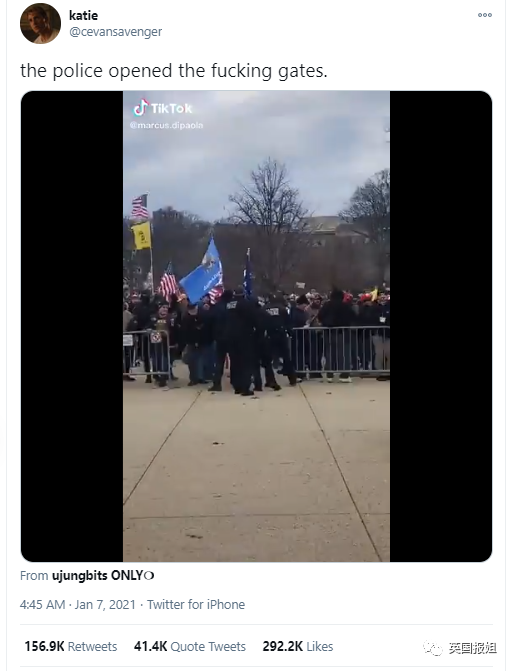Click the TikTok logo in video
The height and width of the screenshot is (671, 513).
tap(163, 108)
